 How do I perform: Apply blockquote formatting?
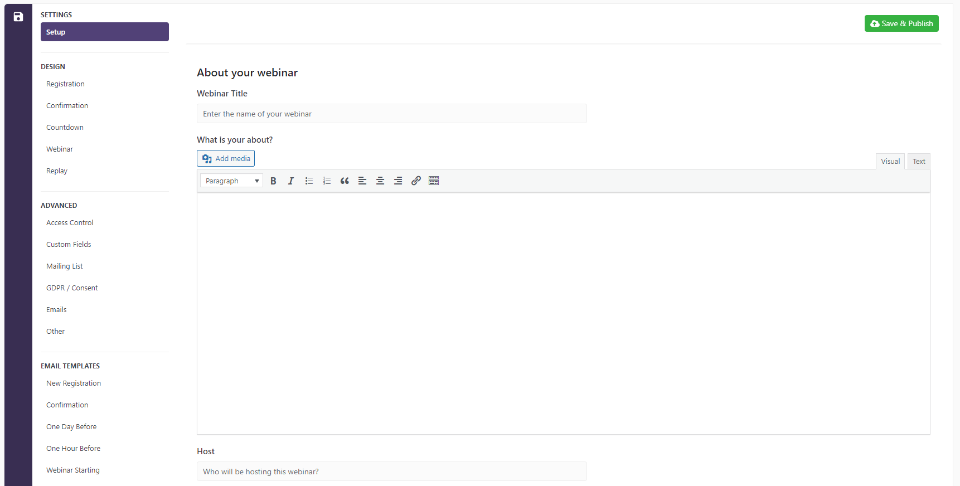tap(345, 181)
